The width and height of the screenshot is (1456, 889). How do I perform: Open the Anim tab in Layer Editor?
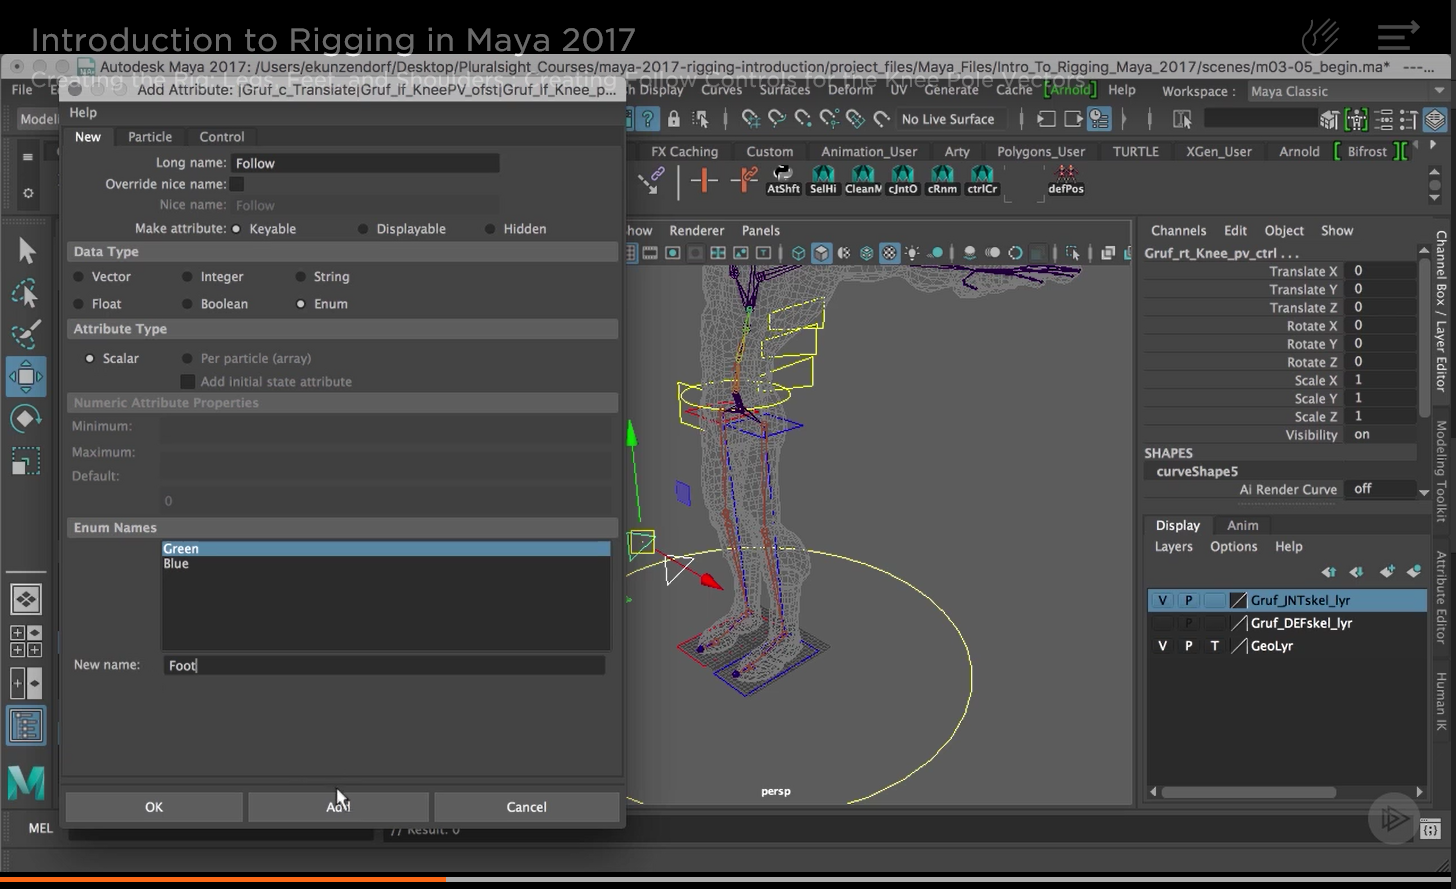[x=1242, y=525]
